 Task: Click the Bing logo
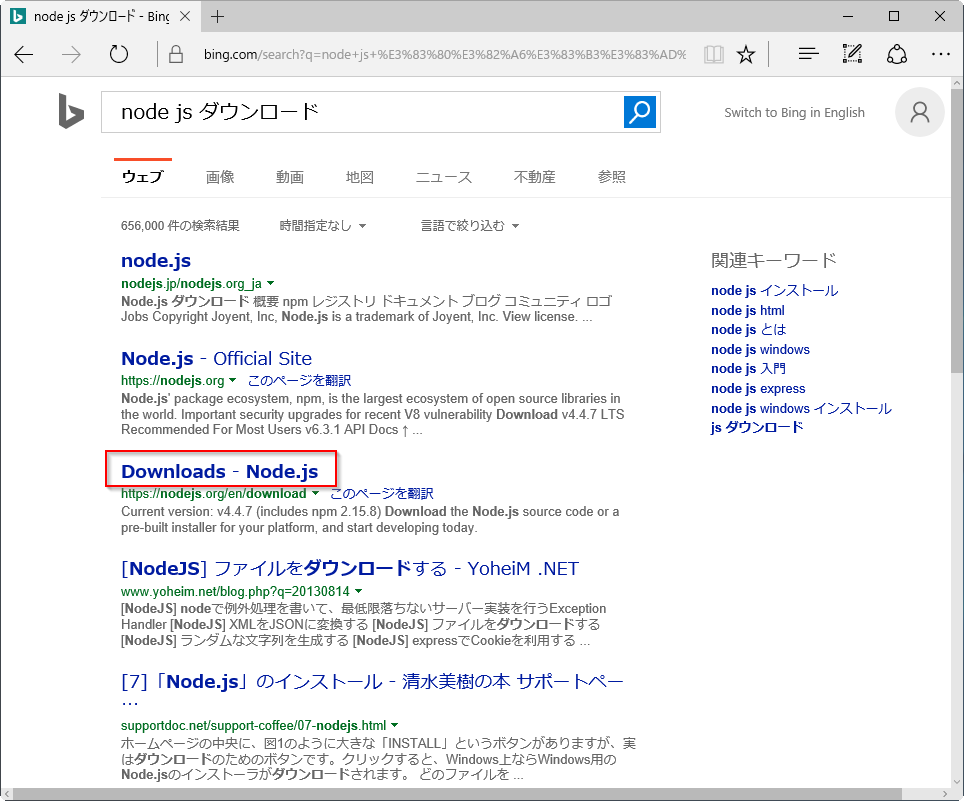(71, 111)
